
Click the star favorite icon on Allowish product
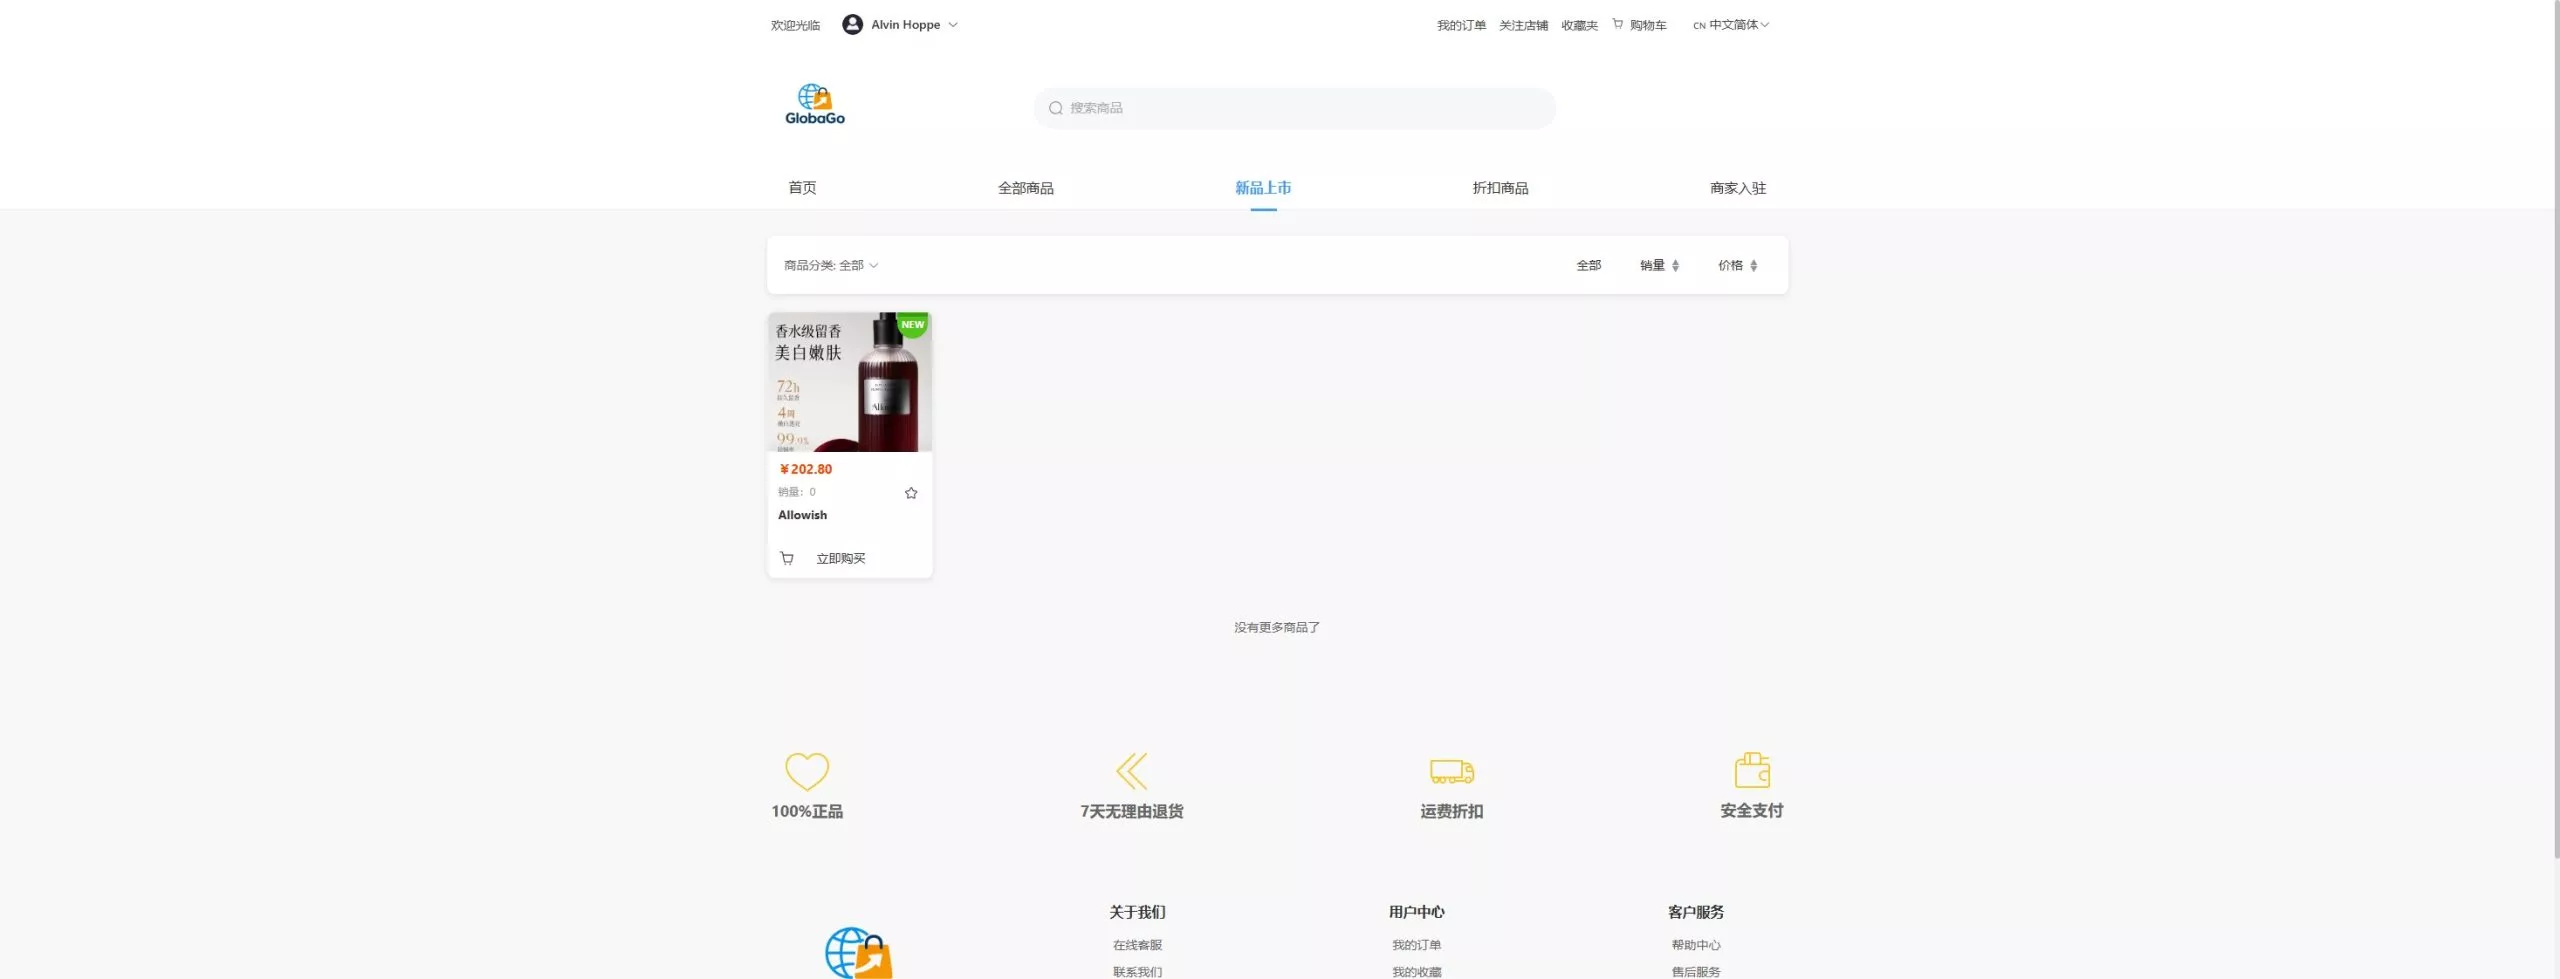pos(910,493)
